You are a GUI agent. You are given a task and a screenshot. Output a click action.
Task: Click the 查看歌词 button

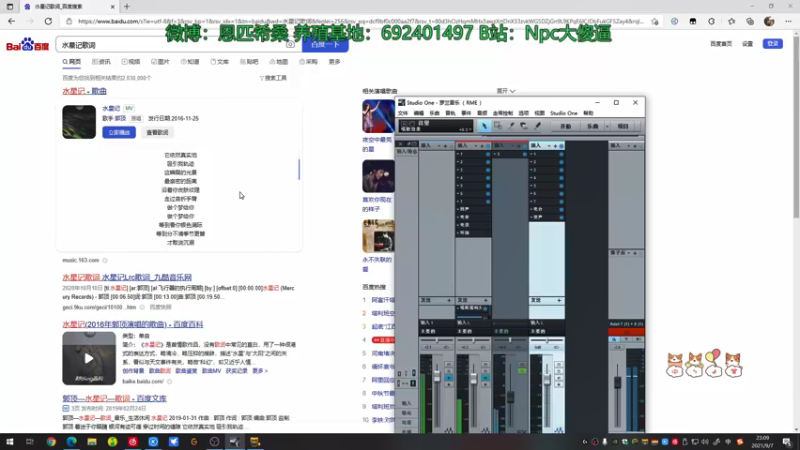point(157,132)
